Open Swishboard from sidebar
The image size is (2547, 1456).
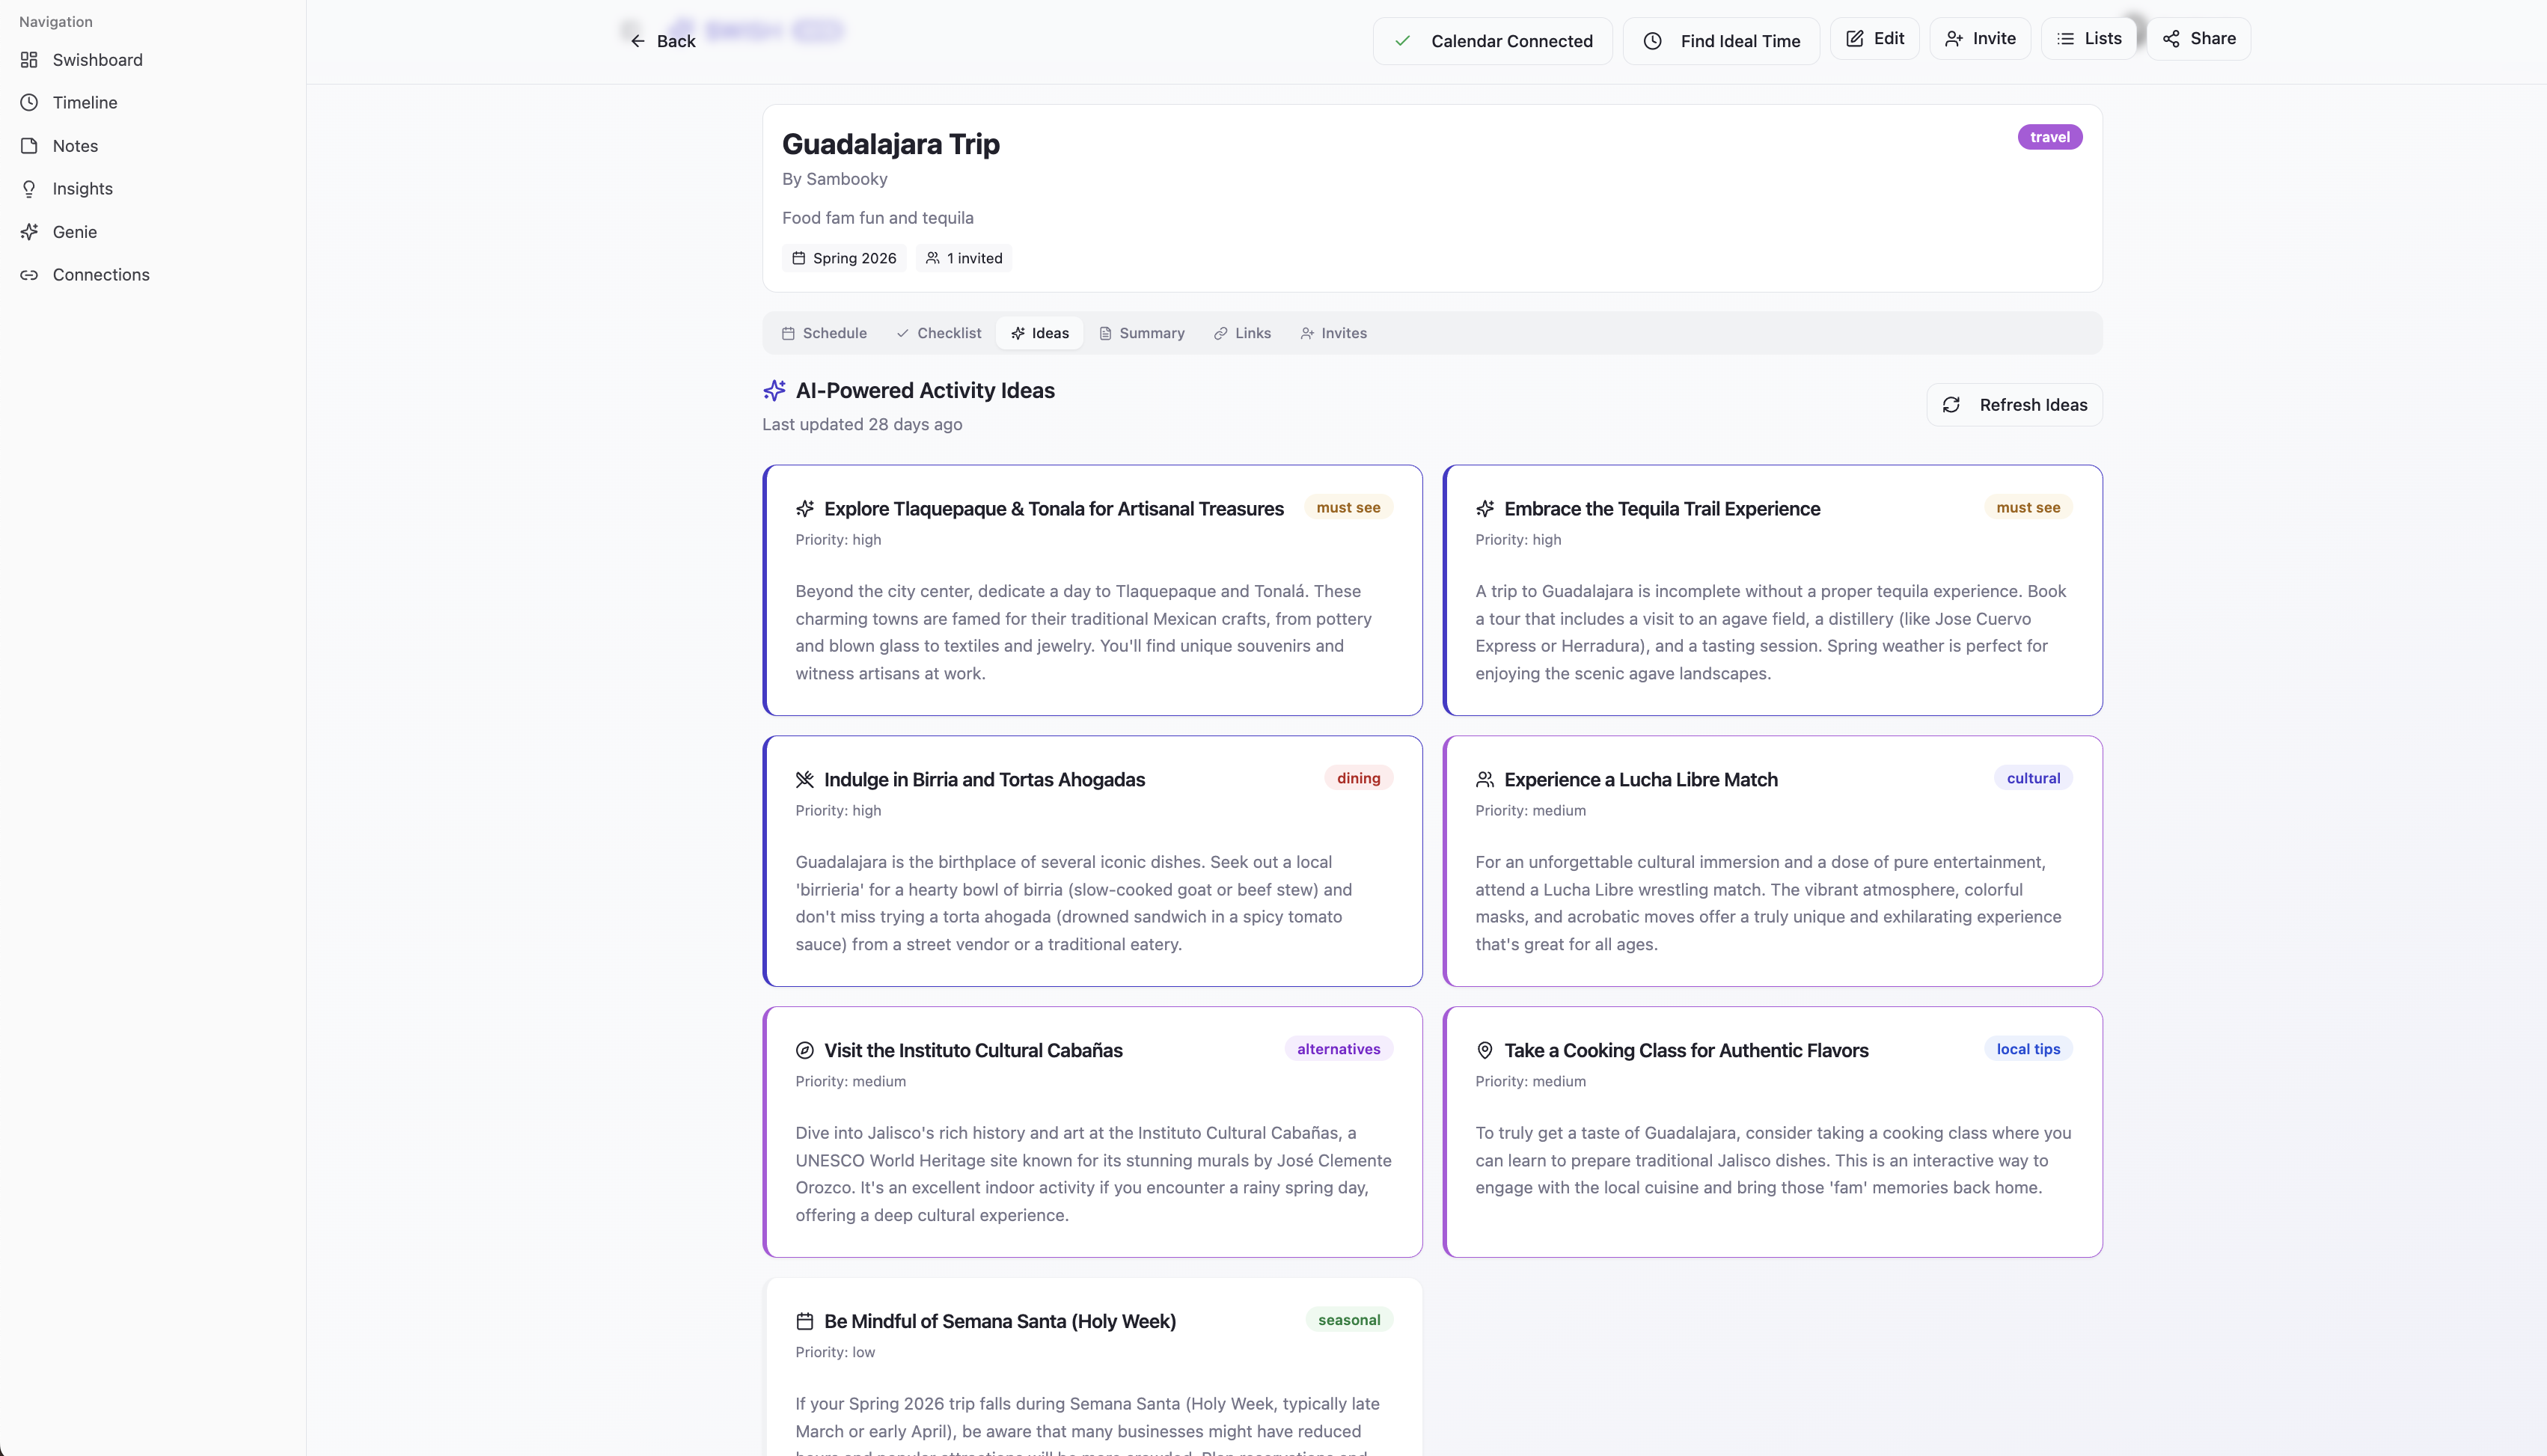pos(97,60)
